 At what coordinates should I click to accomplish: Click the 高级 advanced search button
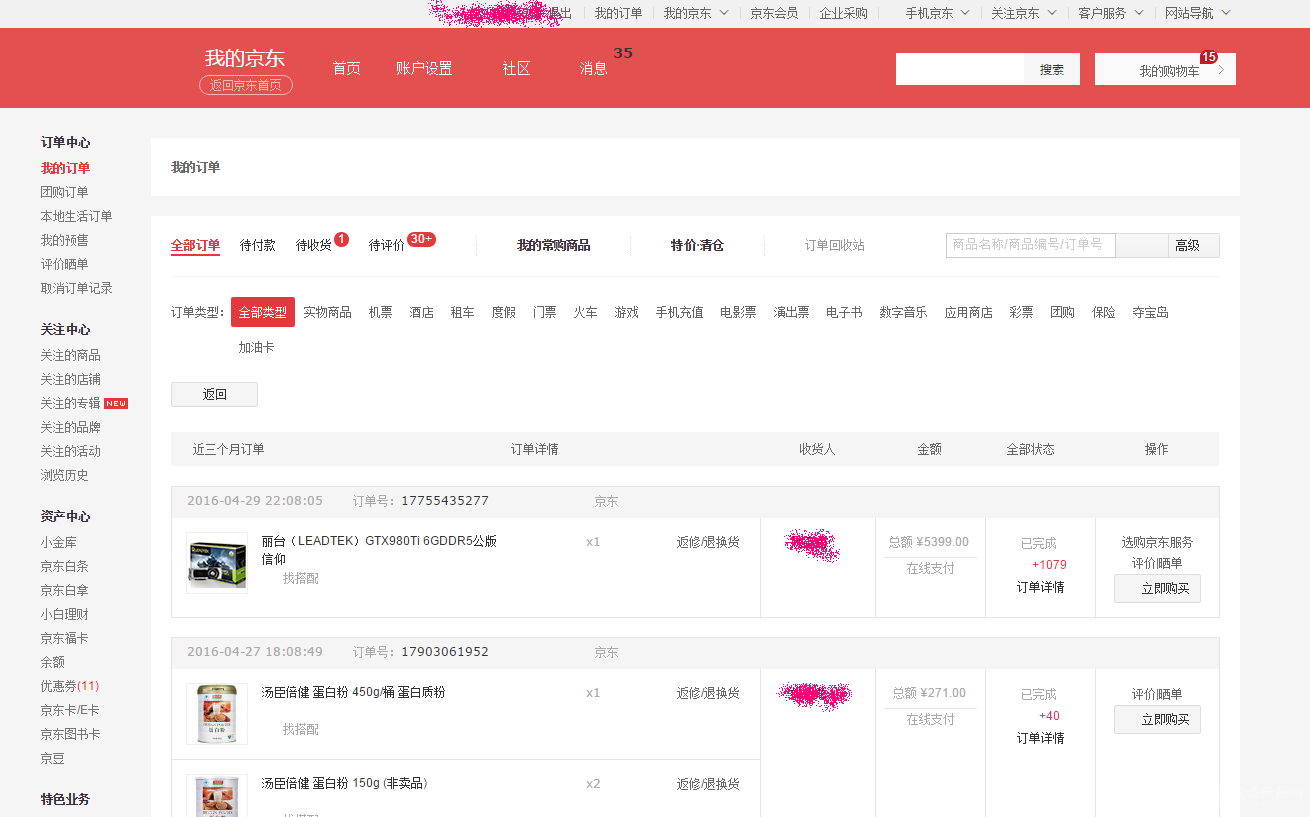coord(1193,245)
